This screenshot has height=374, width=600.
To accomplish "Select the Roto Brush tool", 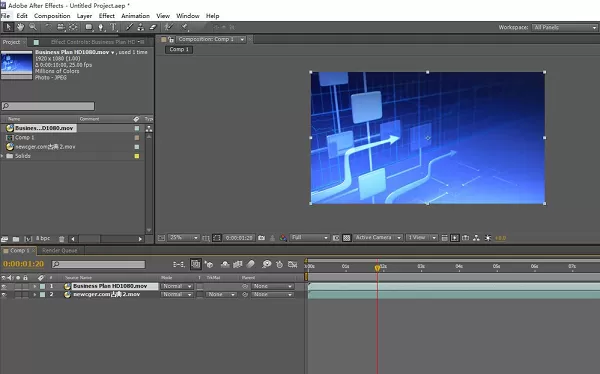I will (168, 27).
